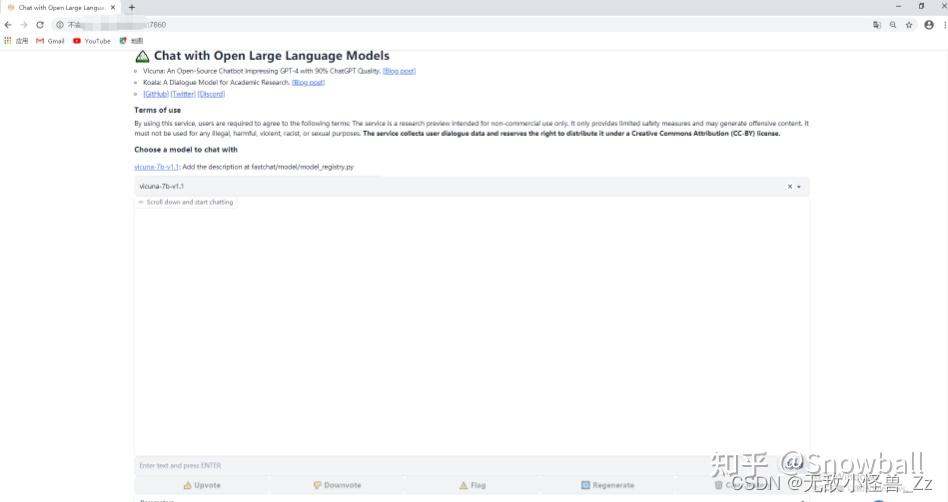
Task: Click the Downvote button
Action: (337, 485)
